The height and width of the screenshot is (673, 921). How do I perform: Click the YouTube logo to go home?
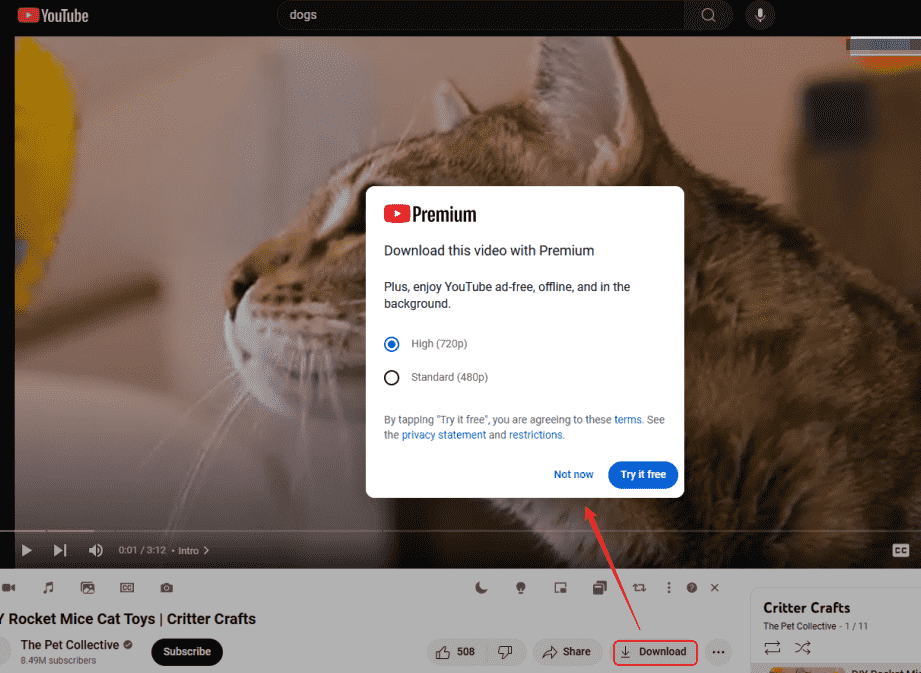[53, 15]
